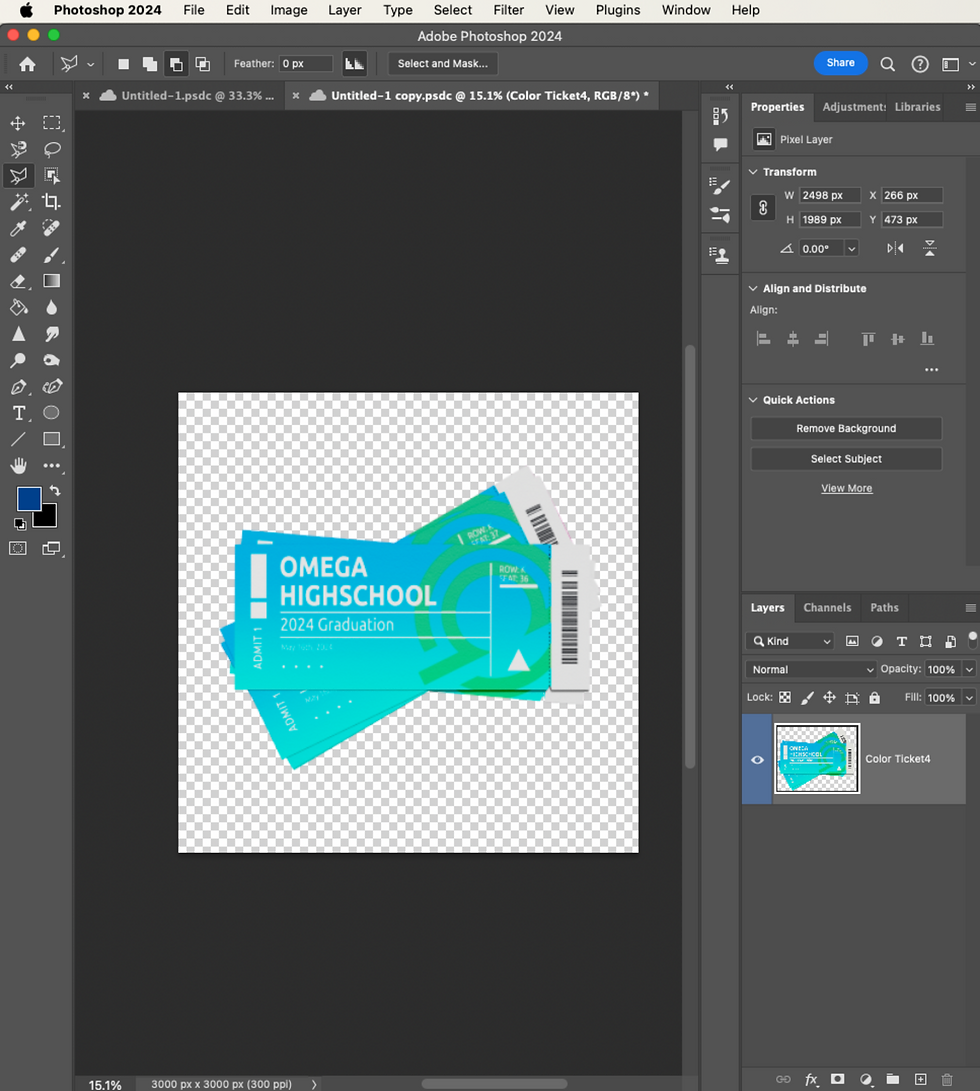Enable New selection mode
The image size is (980, 1091).
tap(123, 64)
